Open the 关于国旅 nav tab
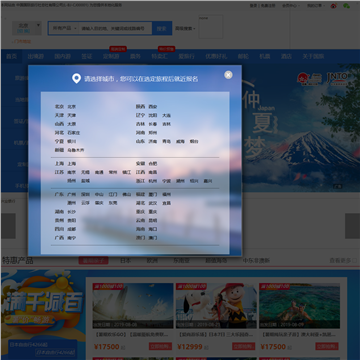Image resolution: width=360 pixels, height=360 pixels. (x=313, y=56)
